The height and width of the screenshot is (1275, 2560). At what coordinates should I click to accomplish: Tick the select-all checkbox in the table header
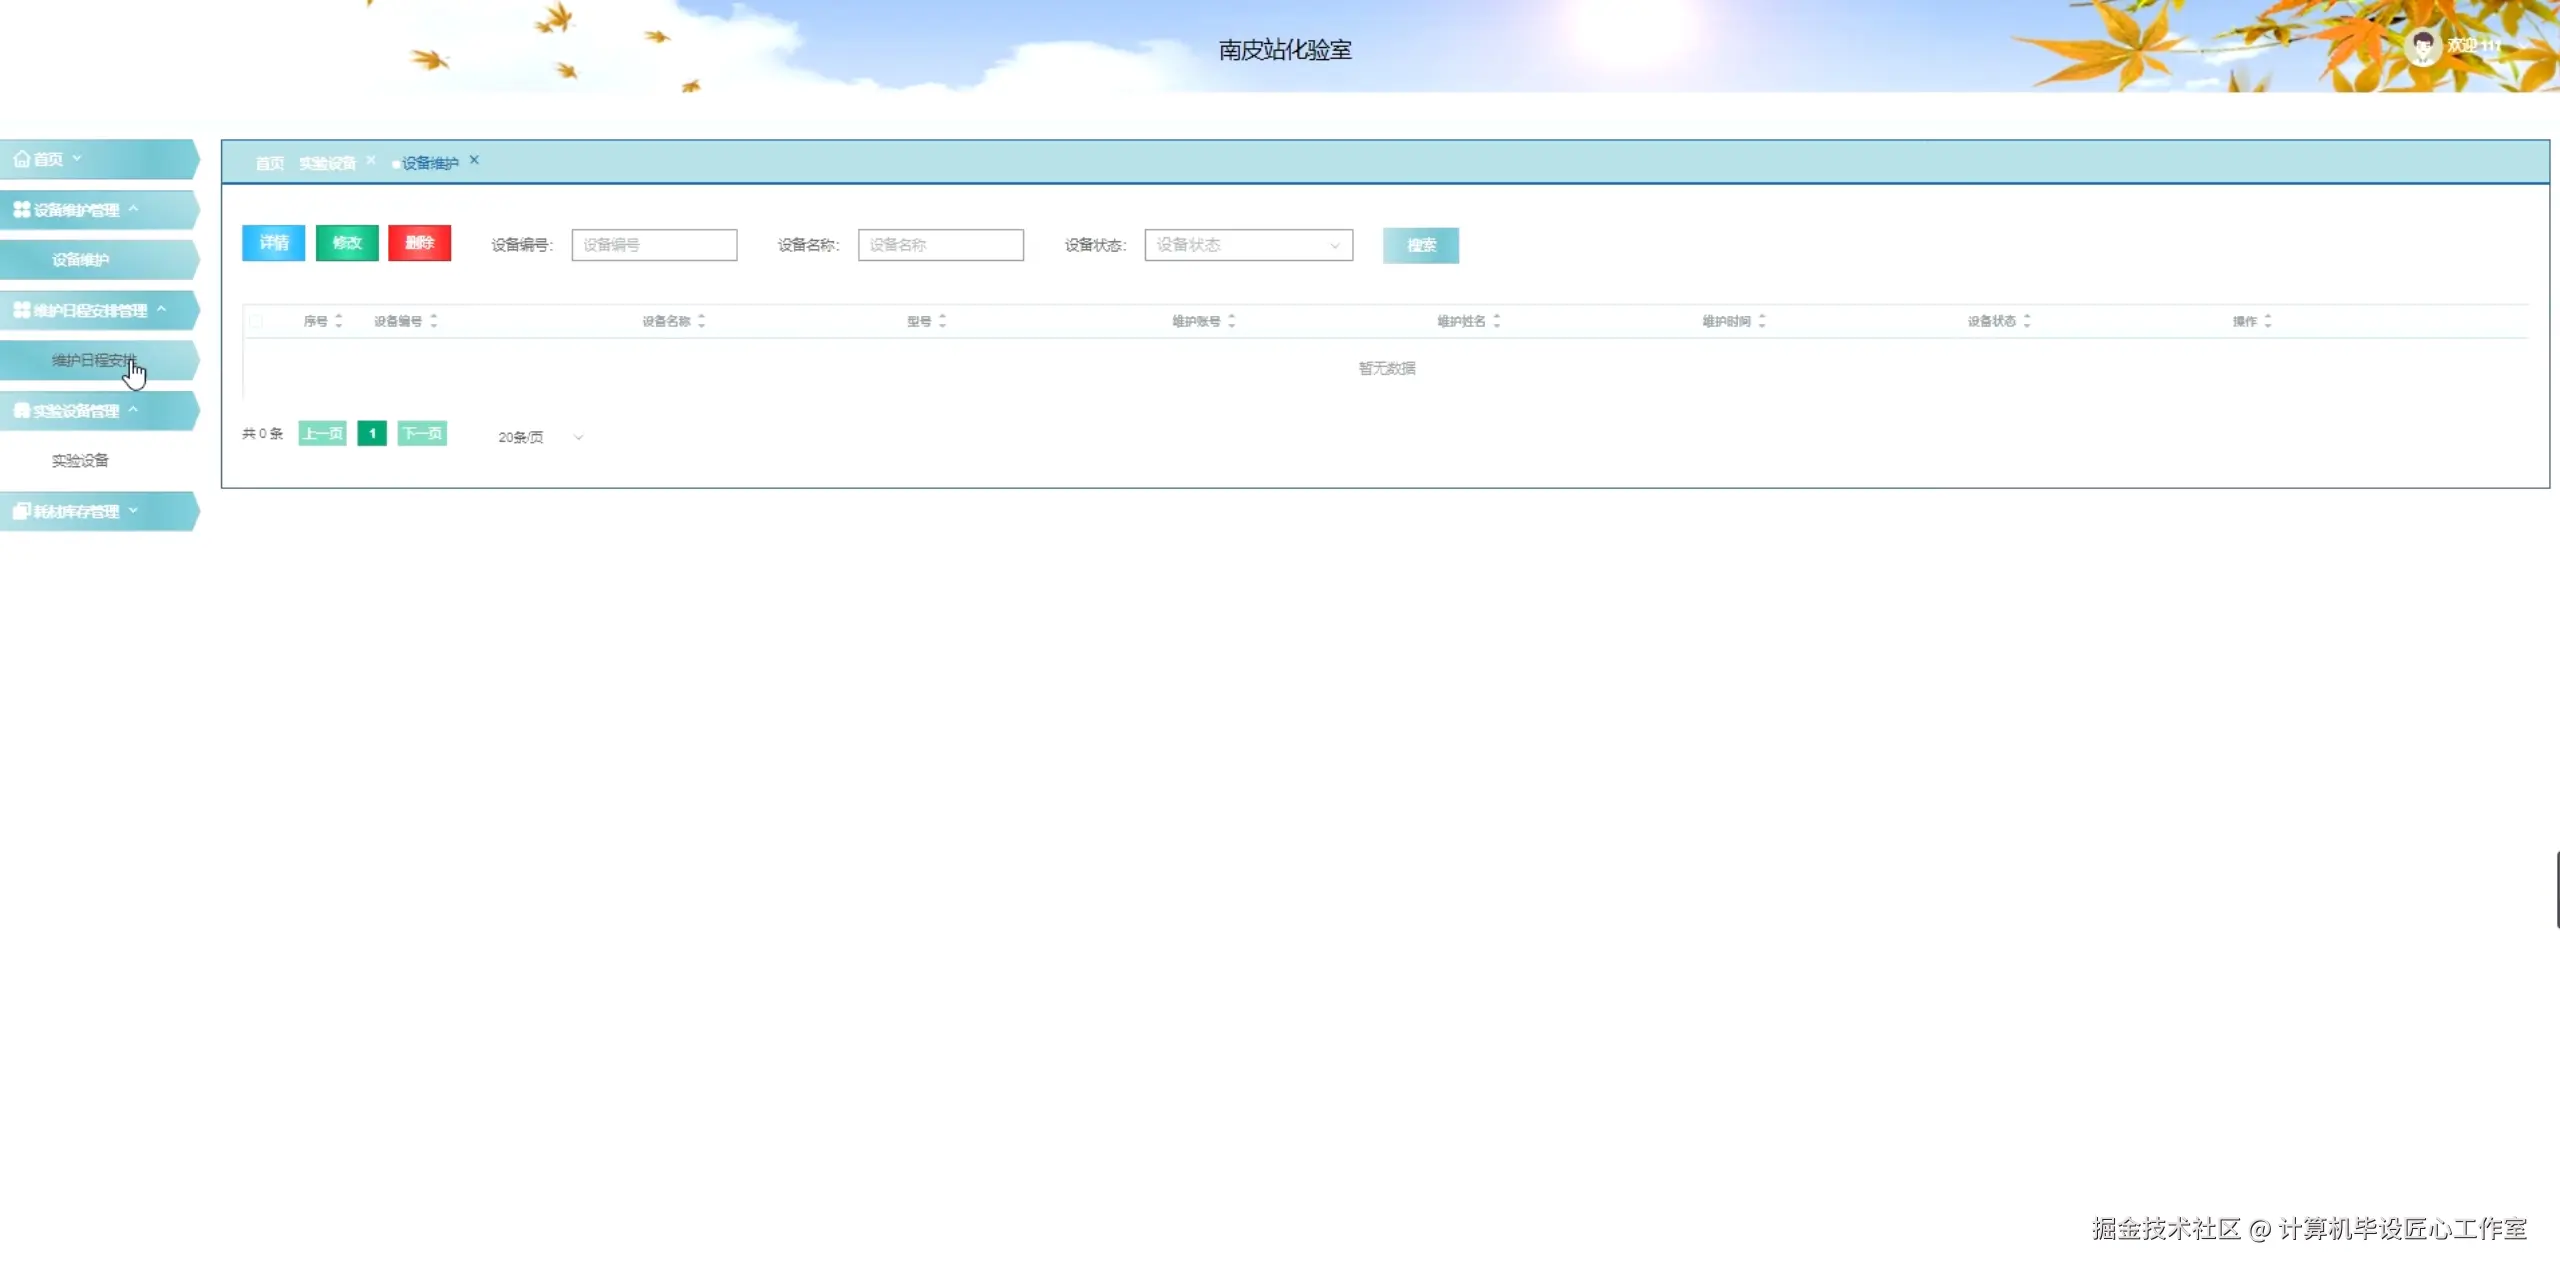click(257, 321)
